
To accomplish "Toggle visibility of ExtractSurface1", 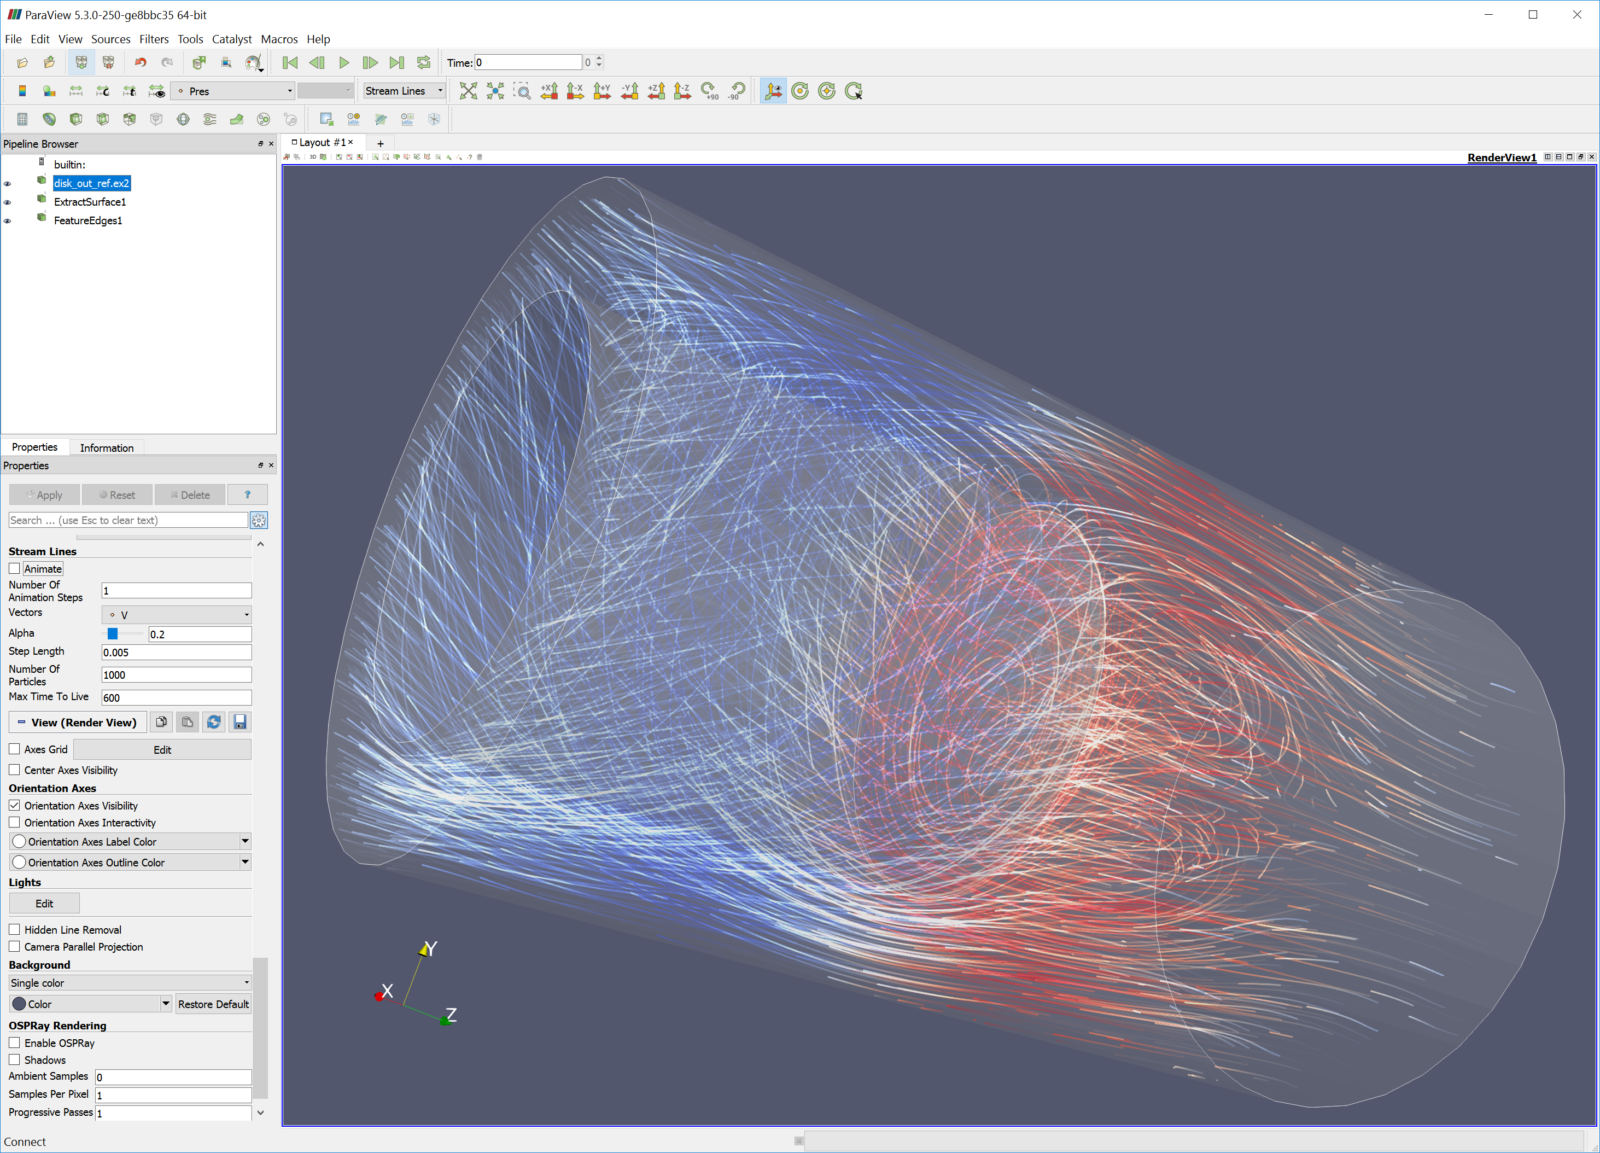I will [8, 203].
